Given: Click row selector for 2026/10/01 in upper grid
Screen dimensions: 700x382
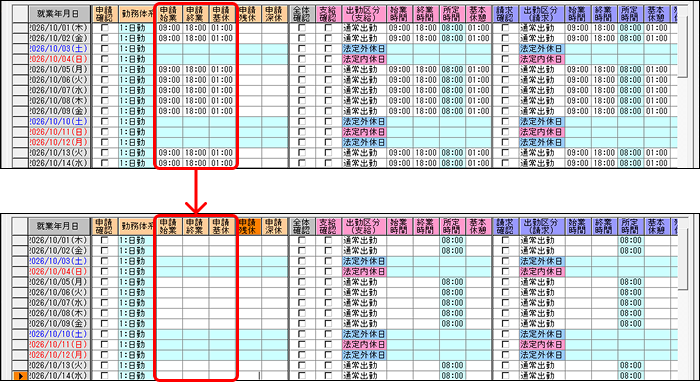Looking at the screenshot, I should [x=20, y=28].
